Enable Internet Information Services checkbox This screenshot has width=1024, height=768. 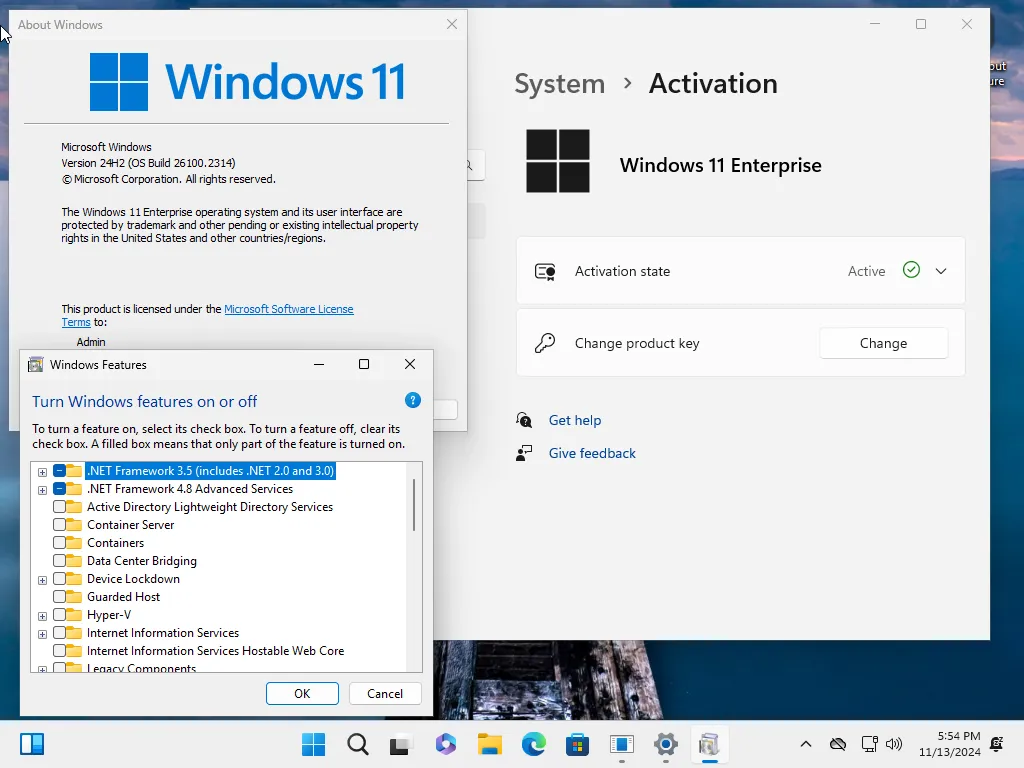tap(59, 633)
